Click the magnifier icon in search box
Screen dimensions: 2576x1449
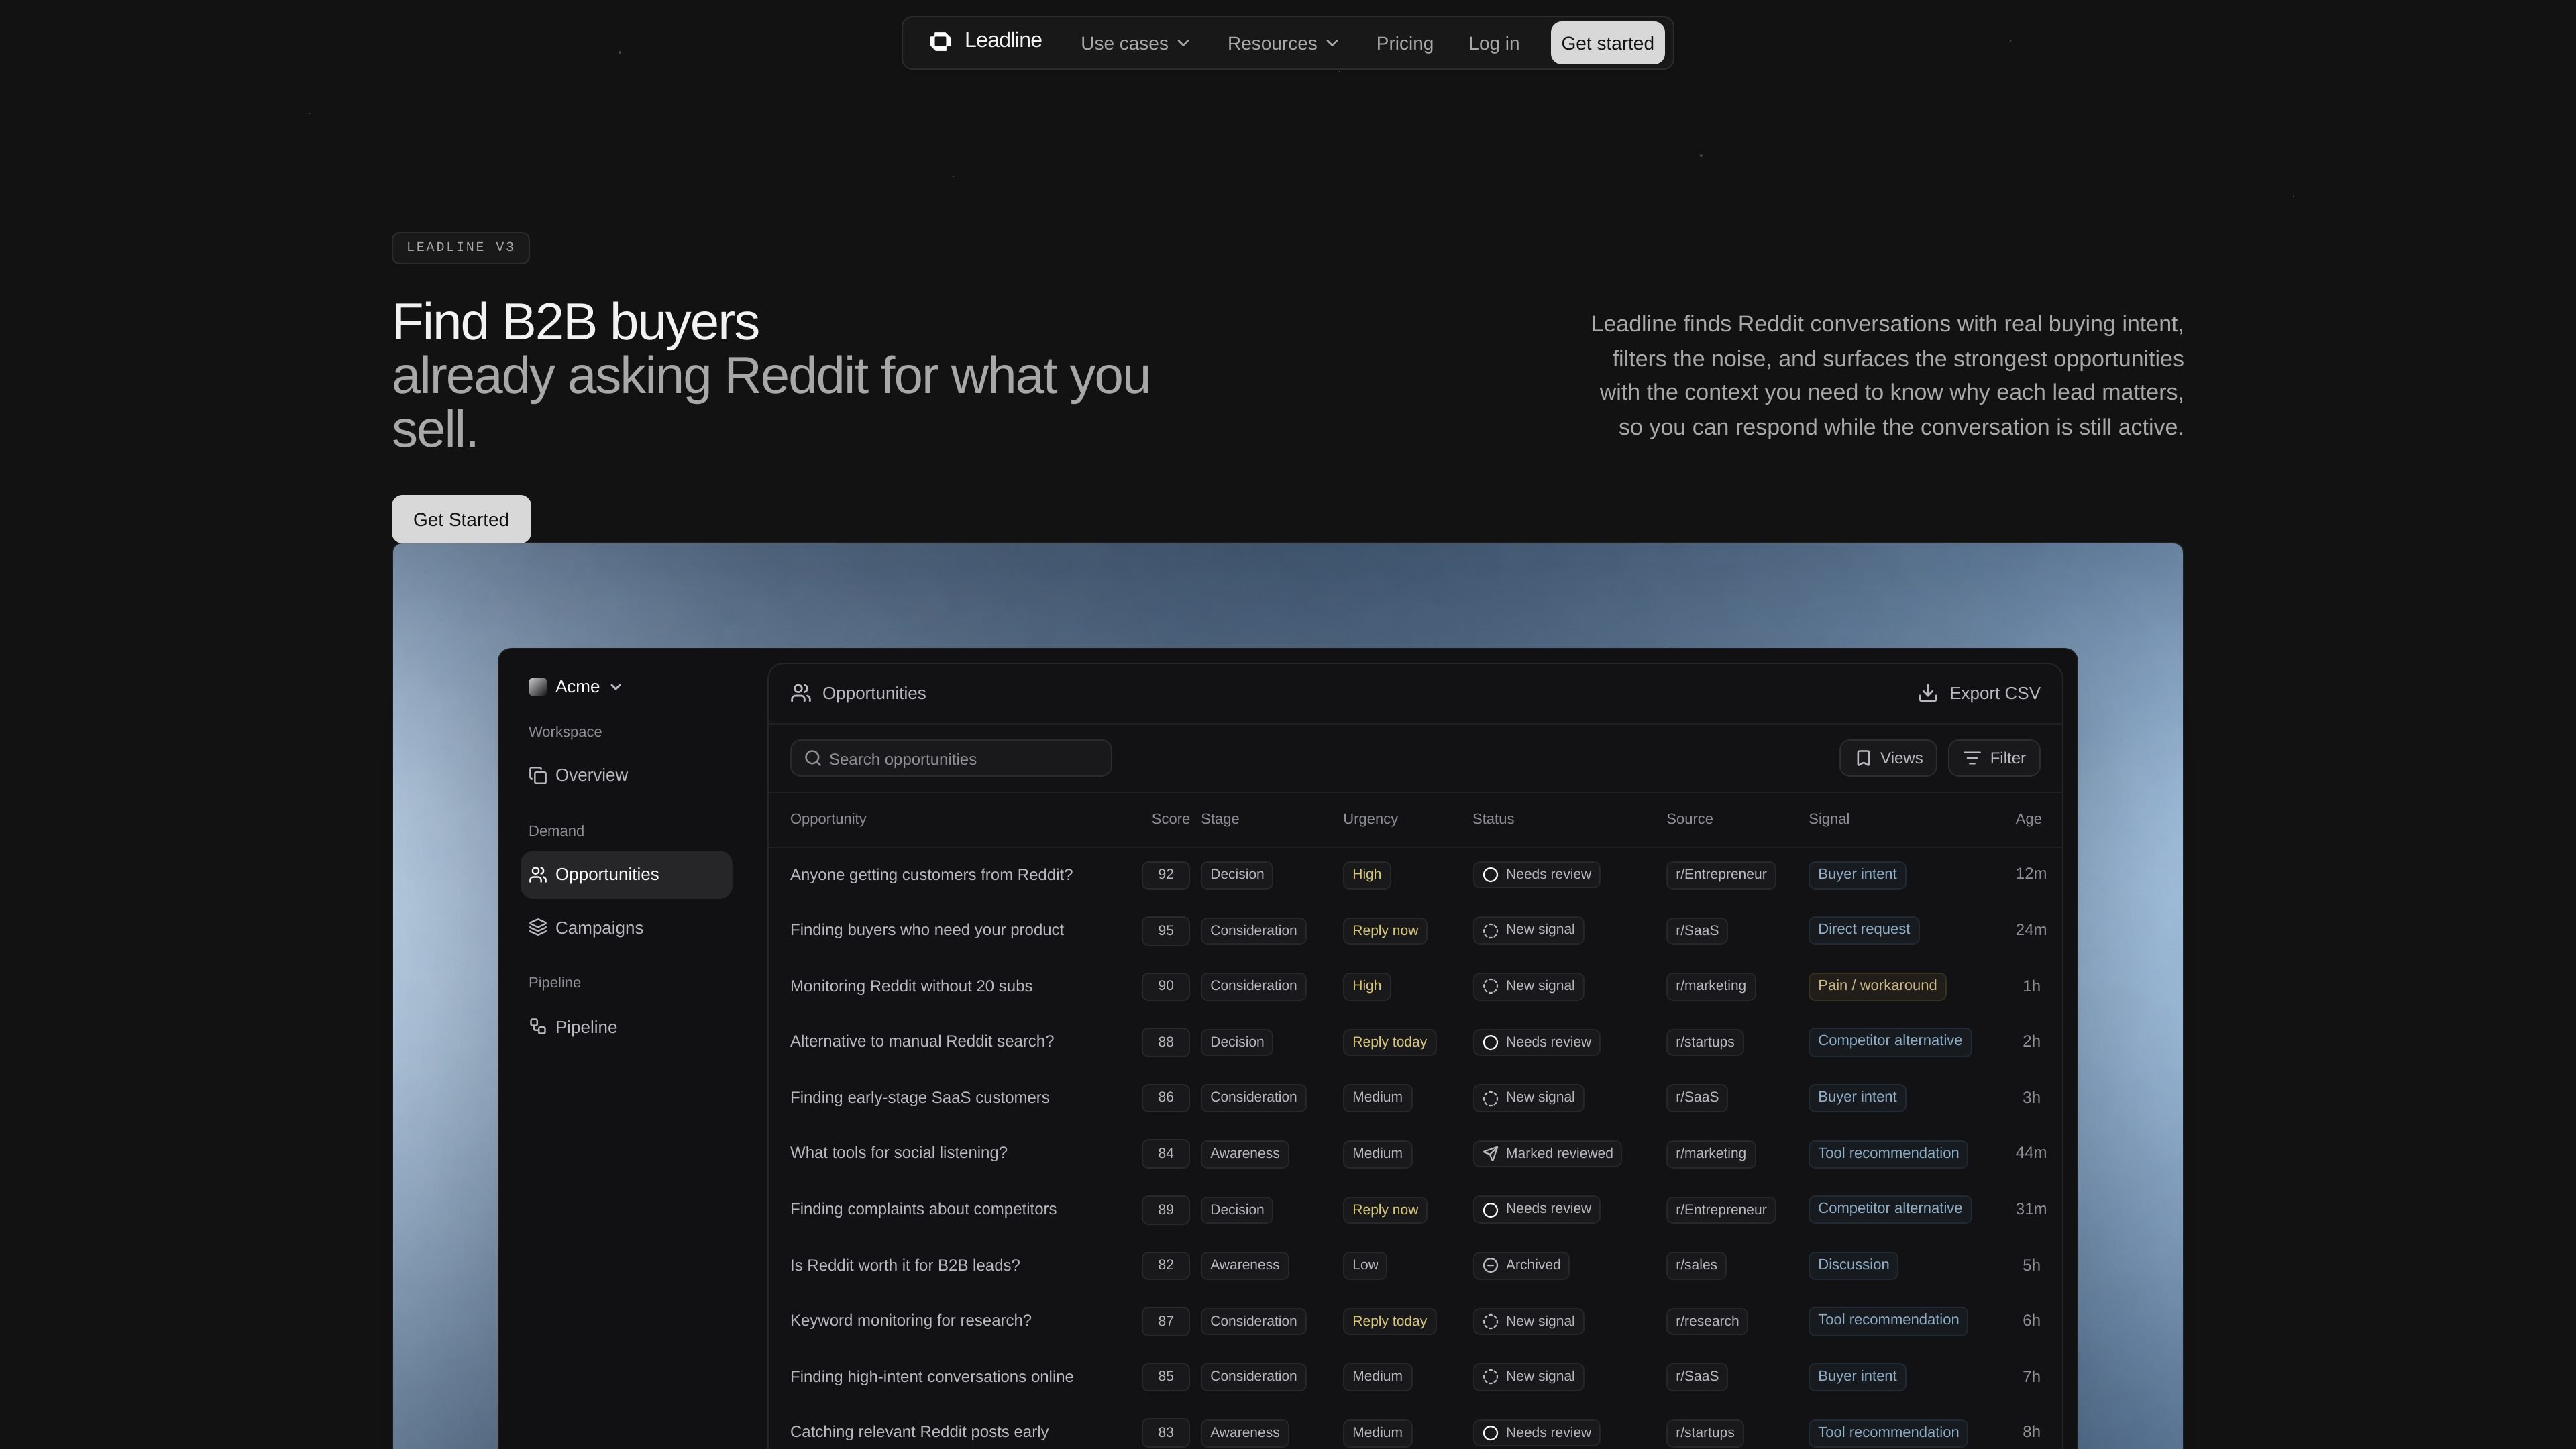click(813, 759)
